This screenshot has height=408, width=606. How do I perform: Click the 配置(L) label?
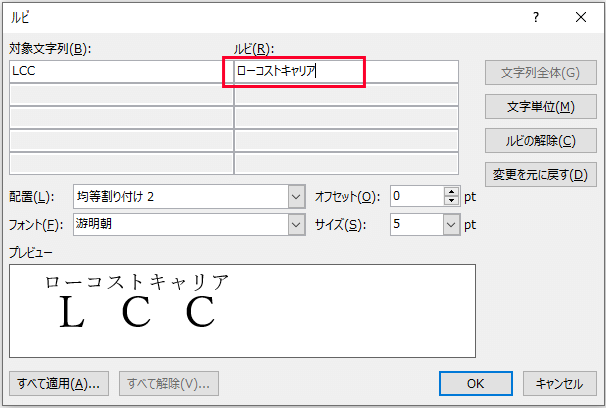pos(32,197)
